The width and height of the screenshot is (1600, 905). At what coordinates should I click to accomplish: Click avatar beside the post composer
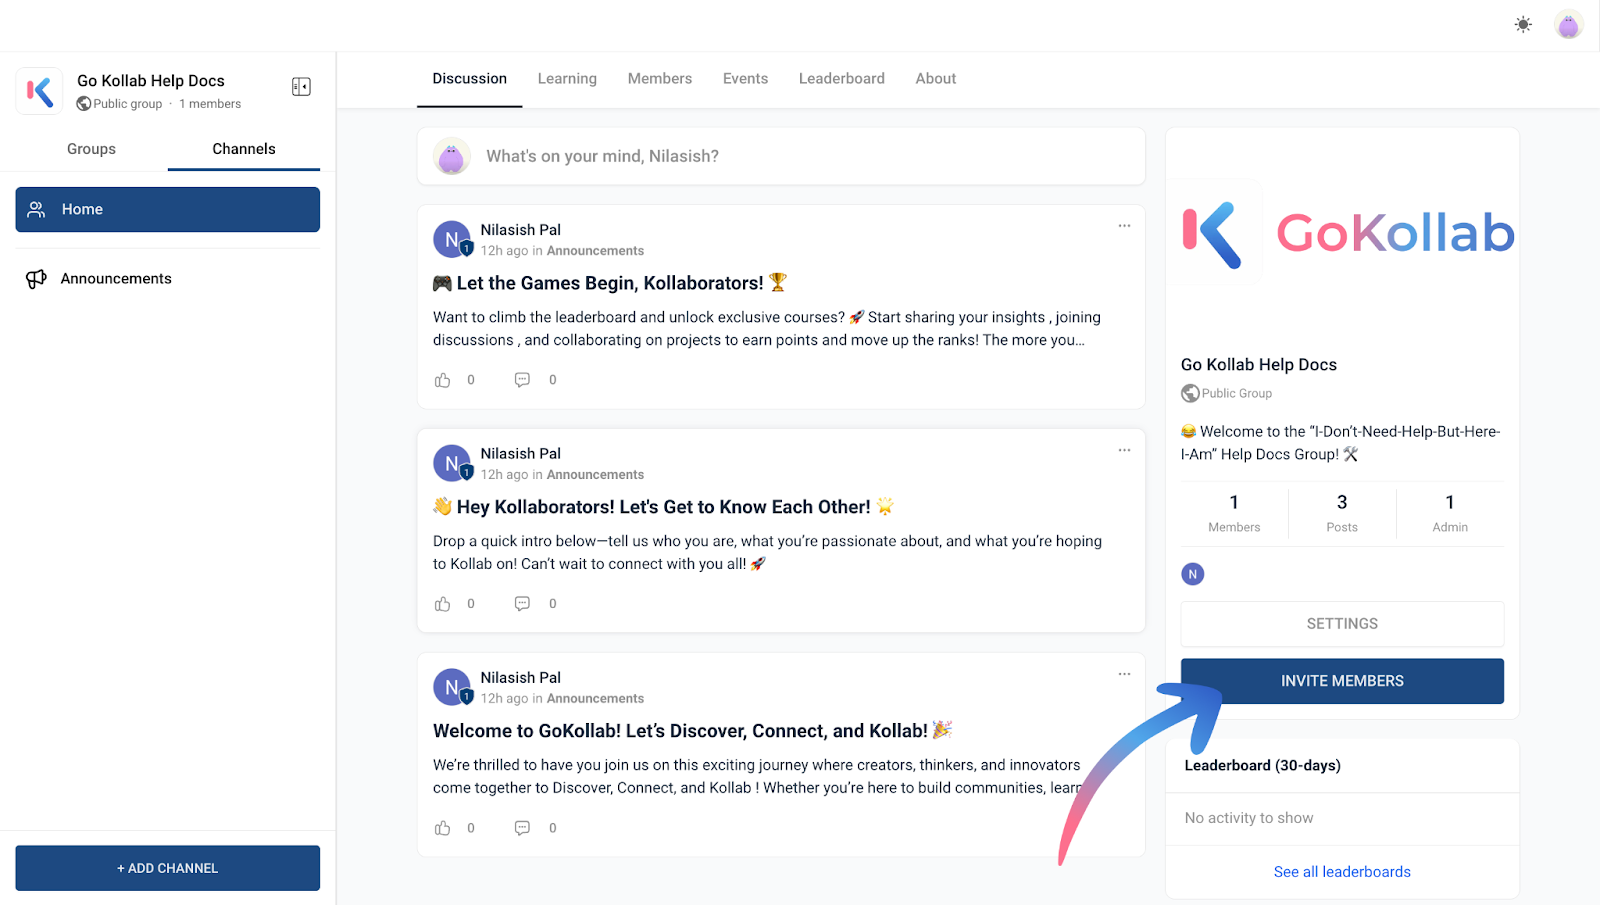452,156
